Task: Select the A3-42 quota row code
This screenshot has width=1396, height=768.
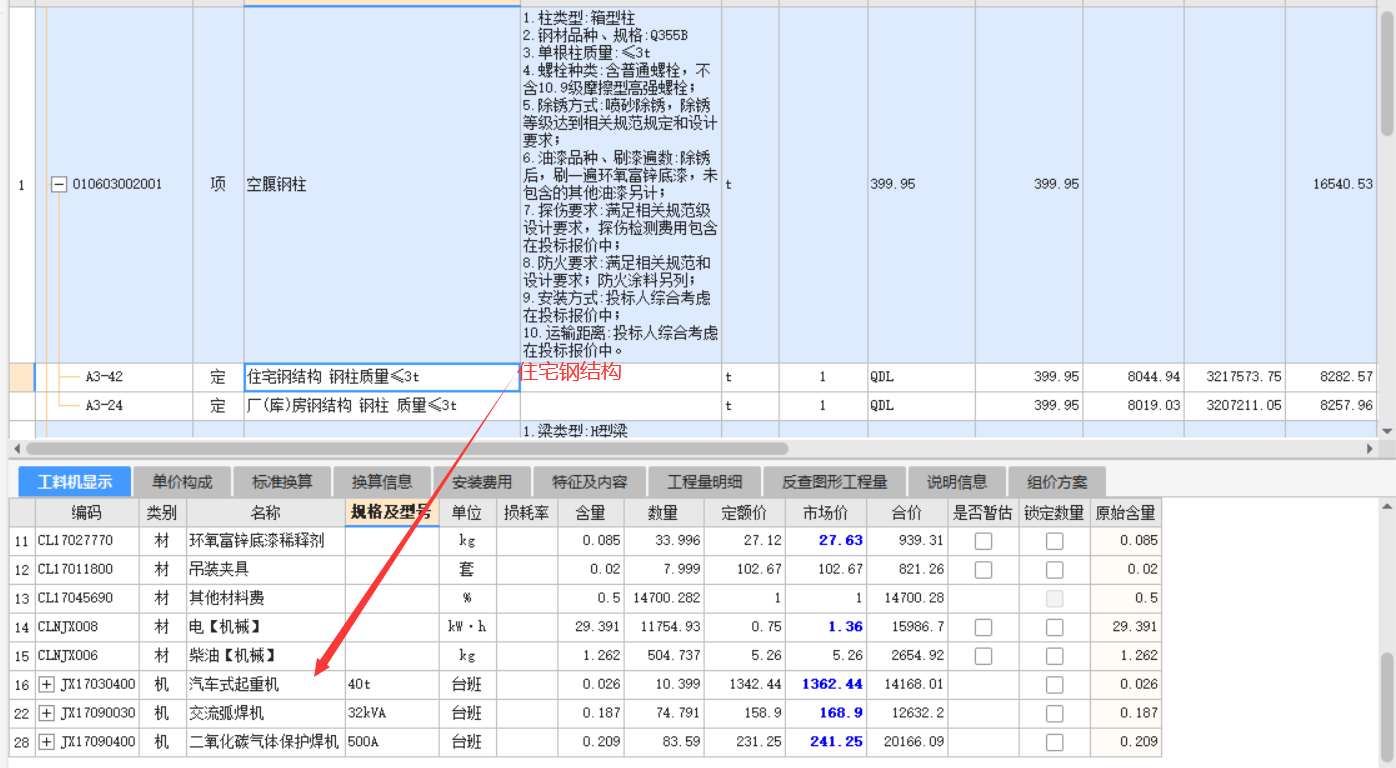Action: [x=104, y=377]
